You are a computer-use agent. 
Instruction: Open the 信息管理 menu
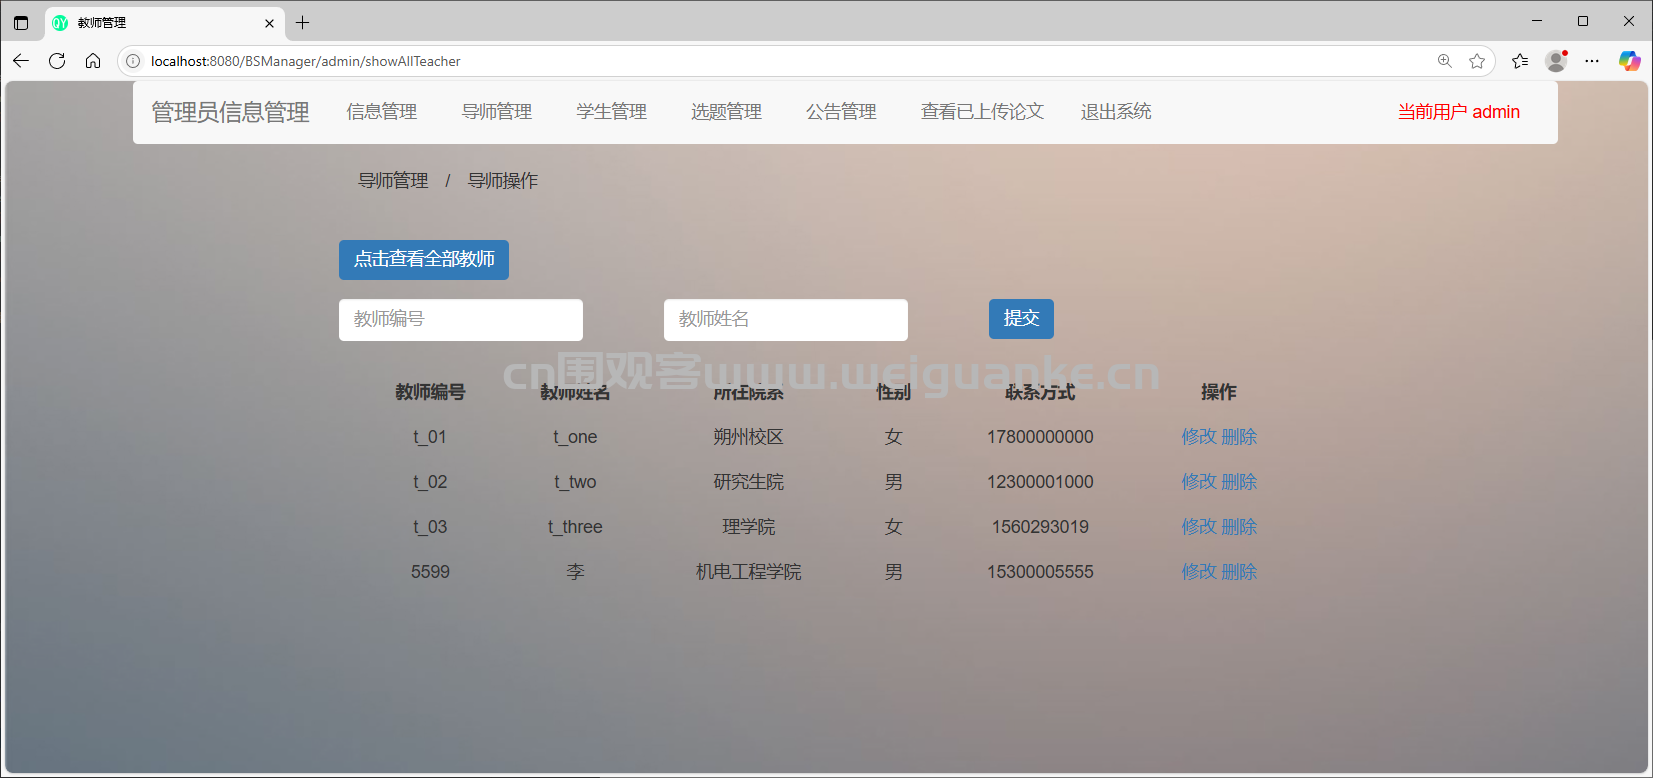(x=382, y=112)
